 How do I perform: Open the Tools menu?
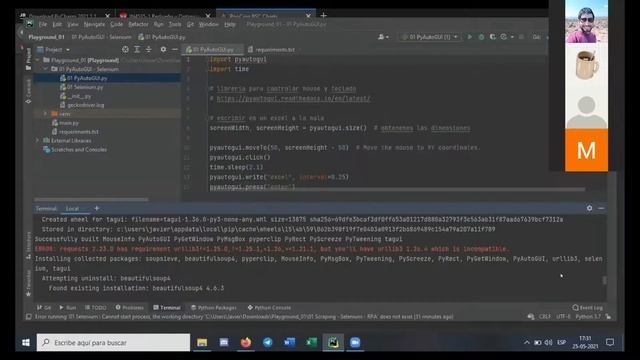tap(175, 24)
